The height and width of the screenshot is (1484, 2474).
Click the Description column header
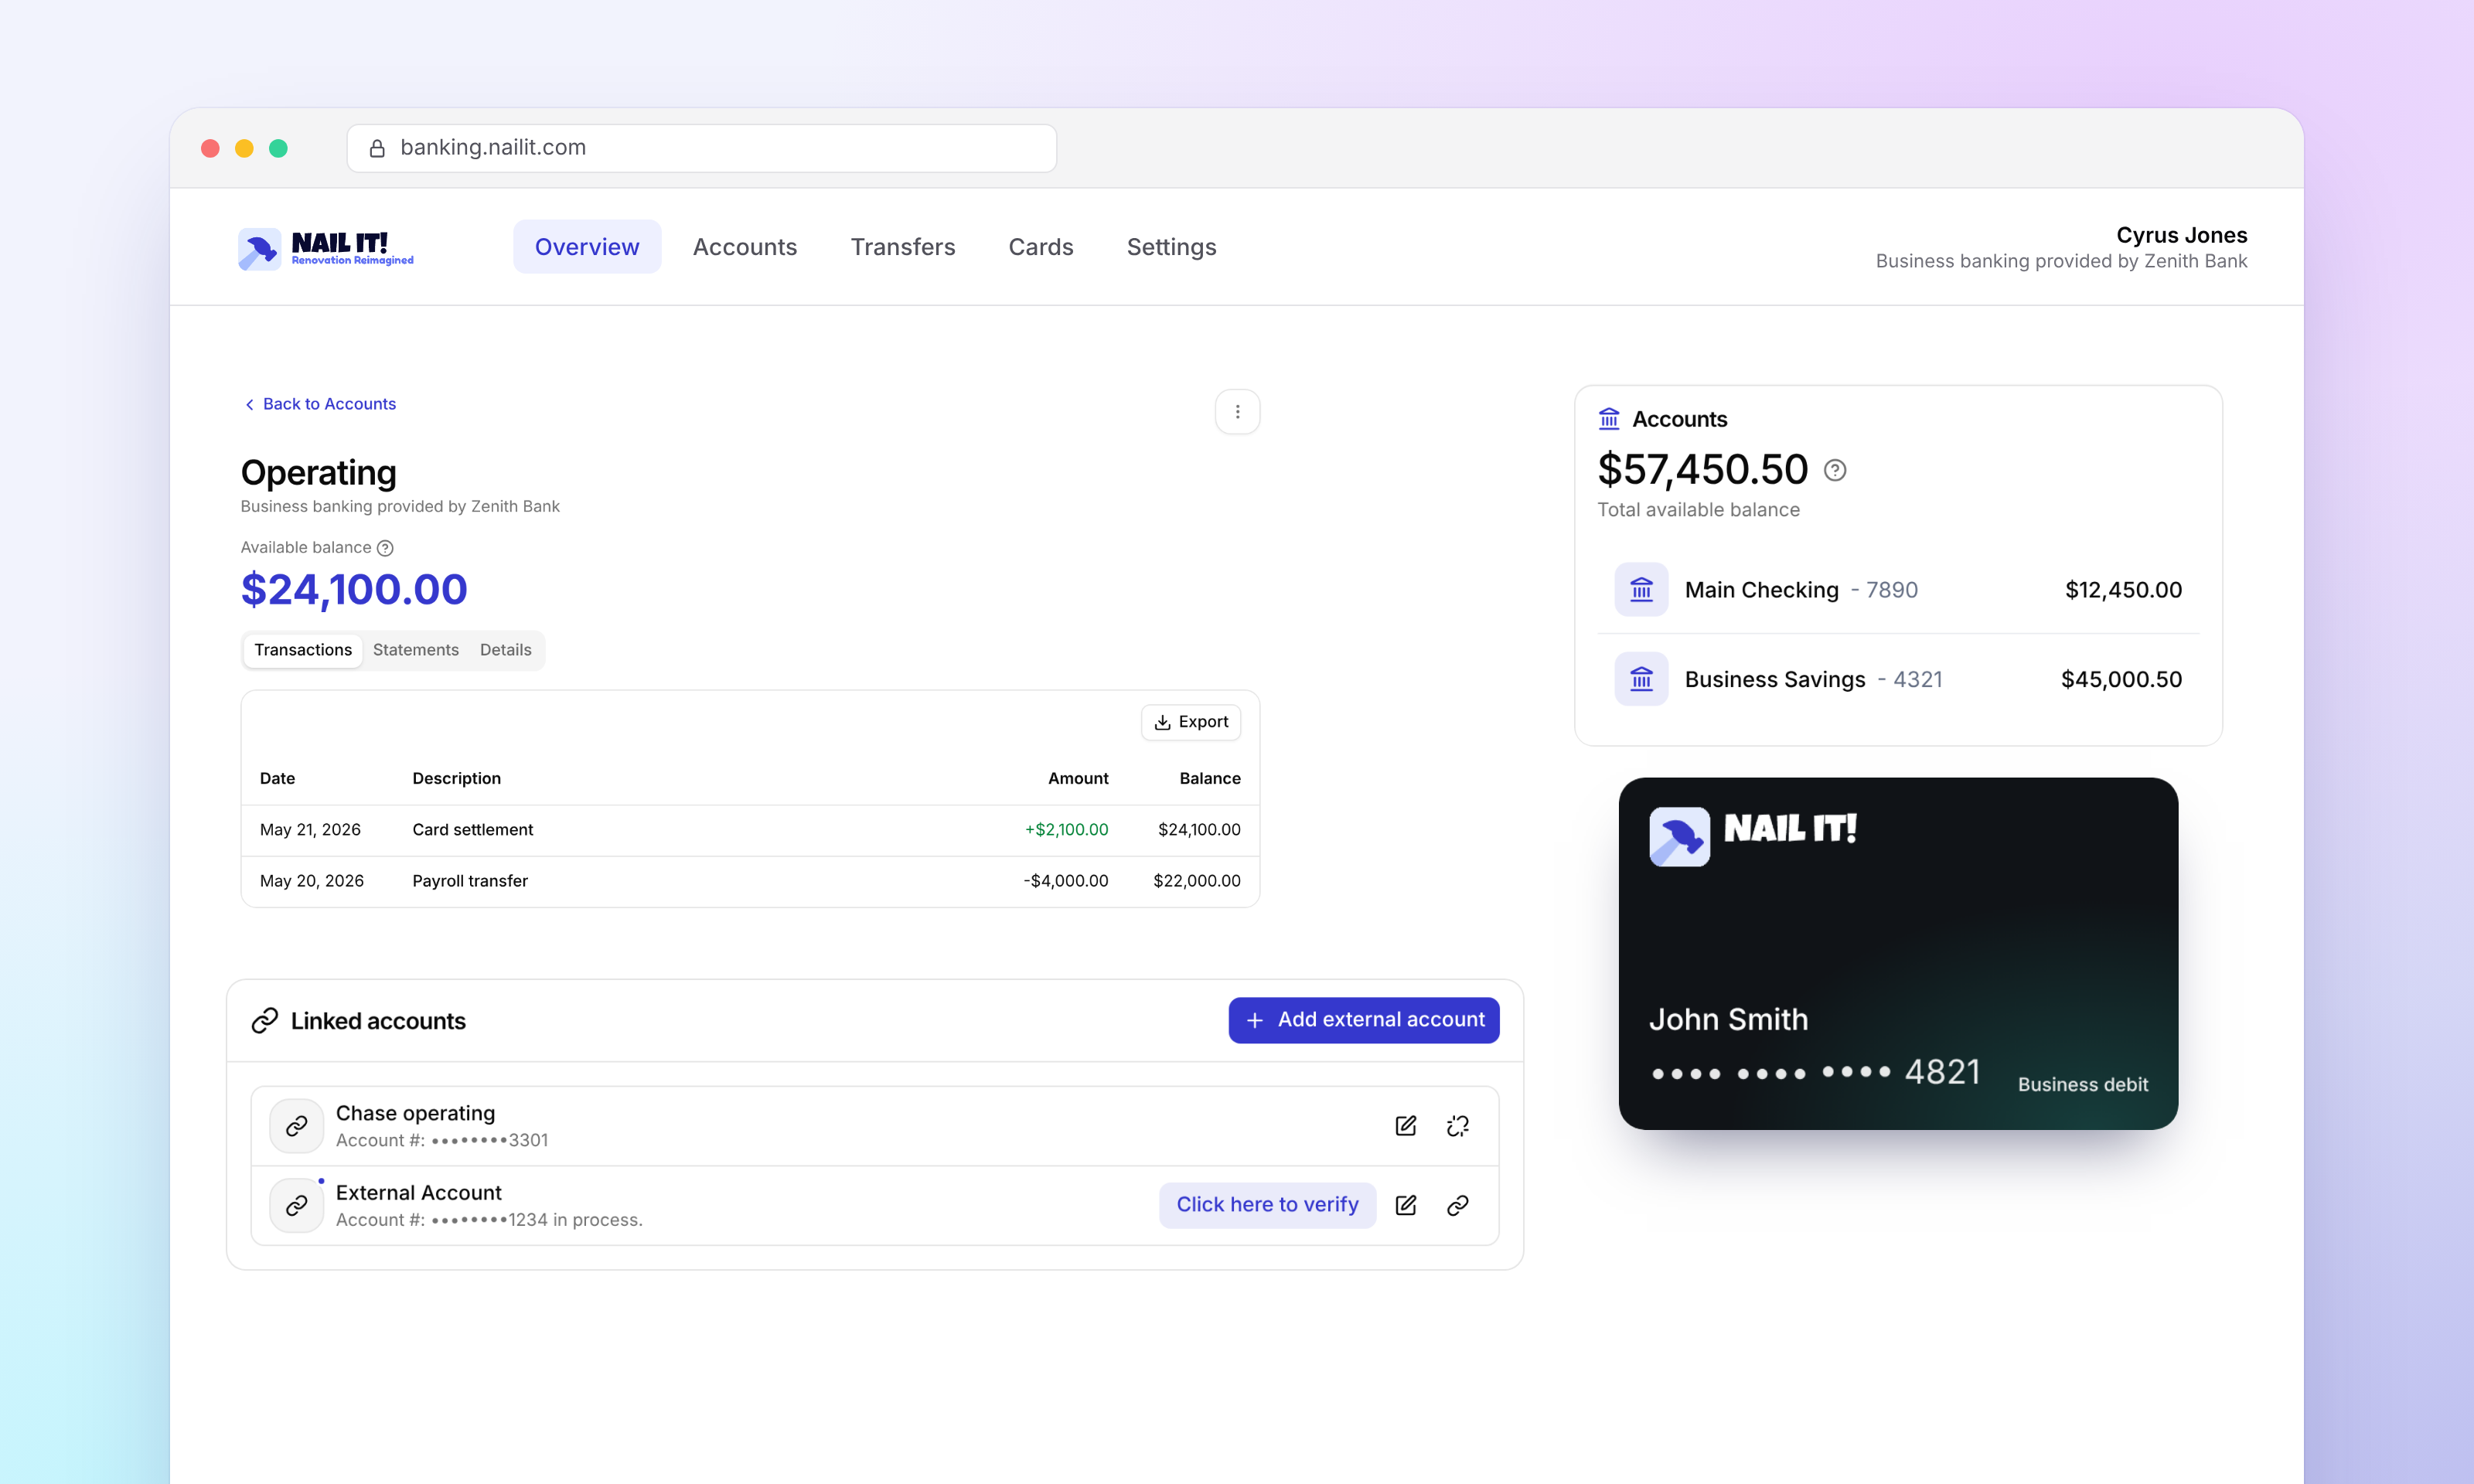456,778
